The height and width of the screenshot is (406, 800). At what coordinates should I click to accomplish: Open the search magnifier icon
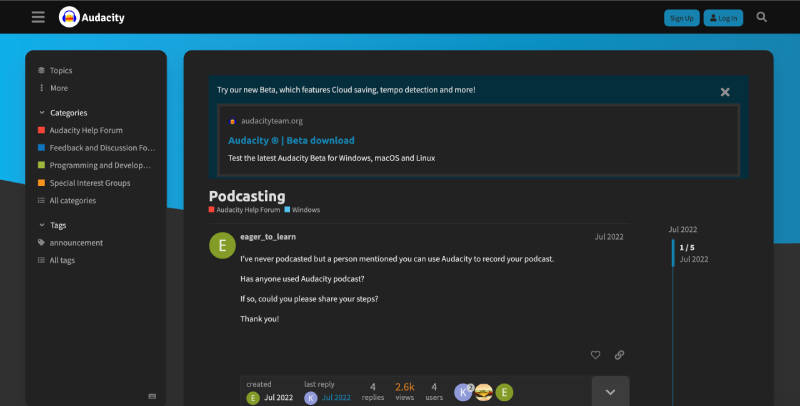point(761,17)
